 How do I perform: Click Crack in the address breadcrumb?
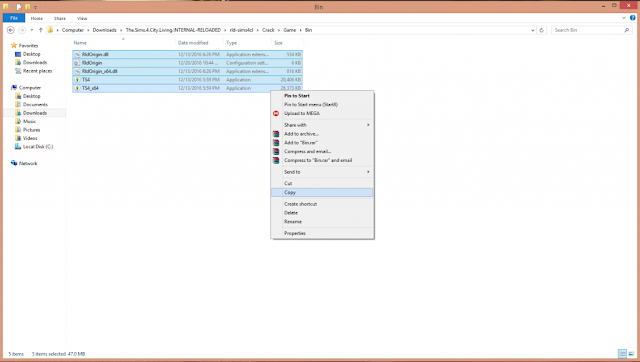point(268,30)
